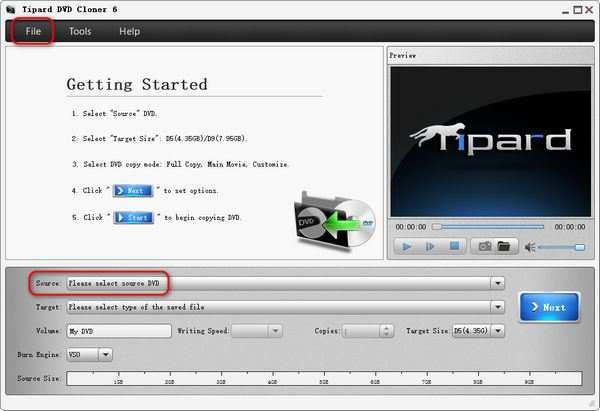The height and width of the screenshot is (411, 600).
Task: Click the Tipard preview screen
Action: click(491, 142)
